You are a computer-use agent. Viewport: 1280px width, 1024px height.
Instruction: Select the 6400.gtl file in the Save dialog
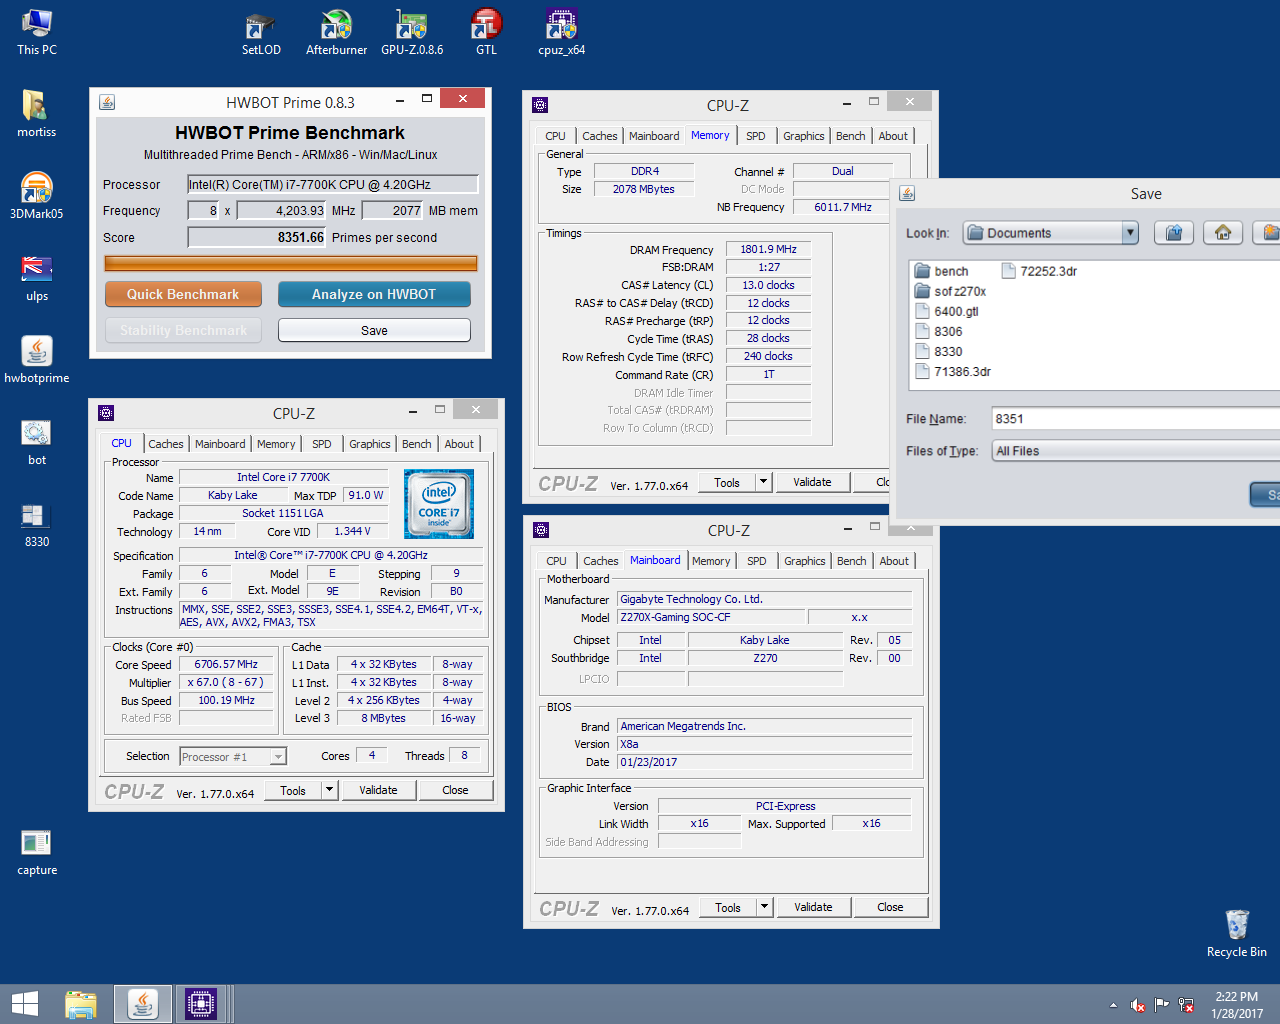click(x=947, y=311)
